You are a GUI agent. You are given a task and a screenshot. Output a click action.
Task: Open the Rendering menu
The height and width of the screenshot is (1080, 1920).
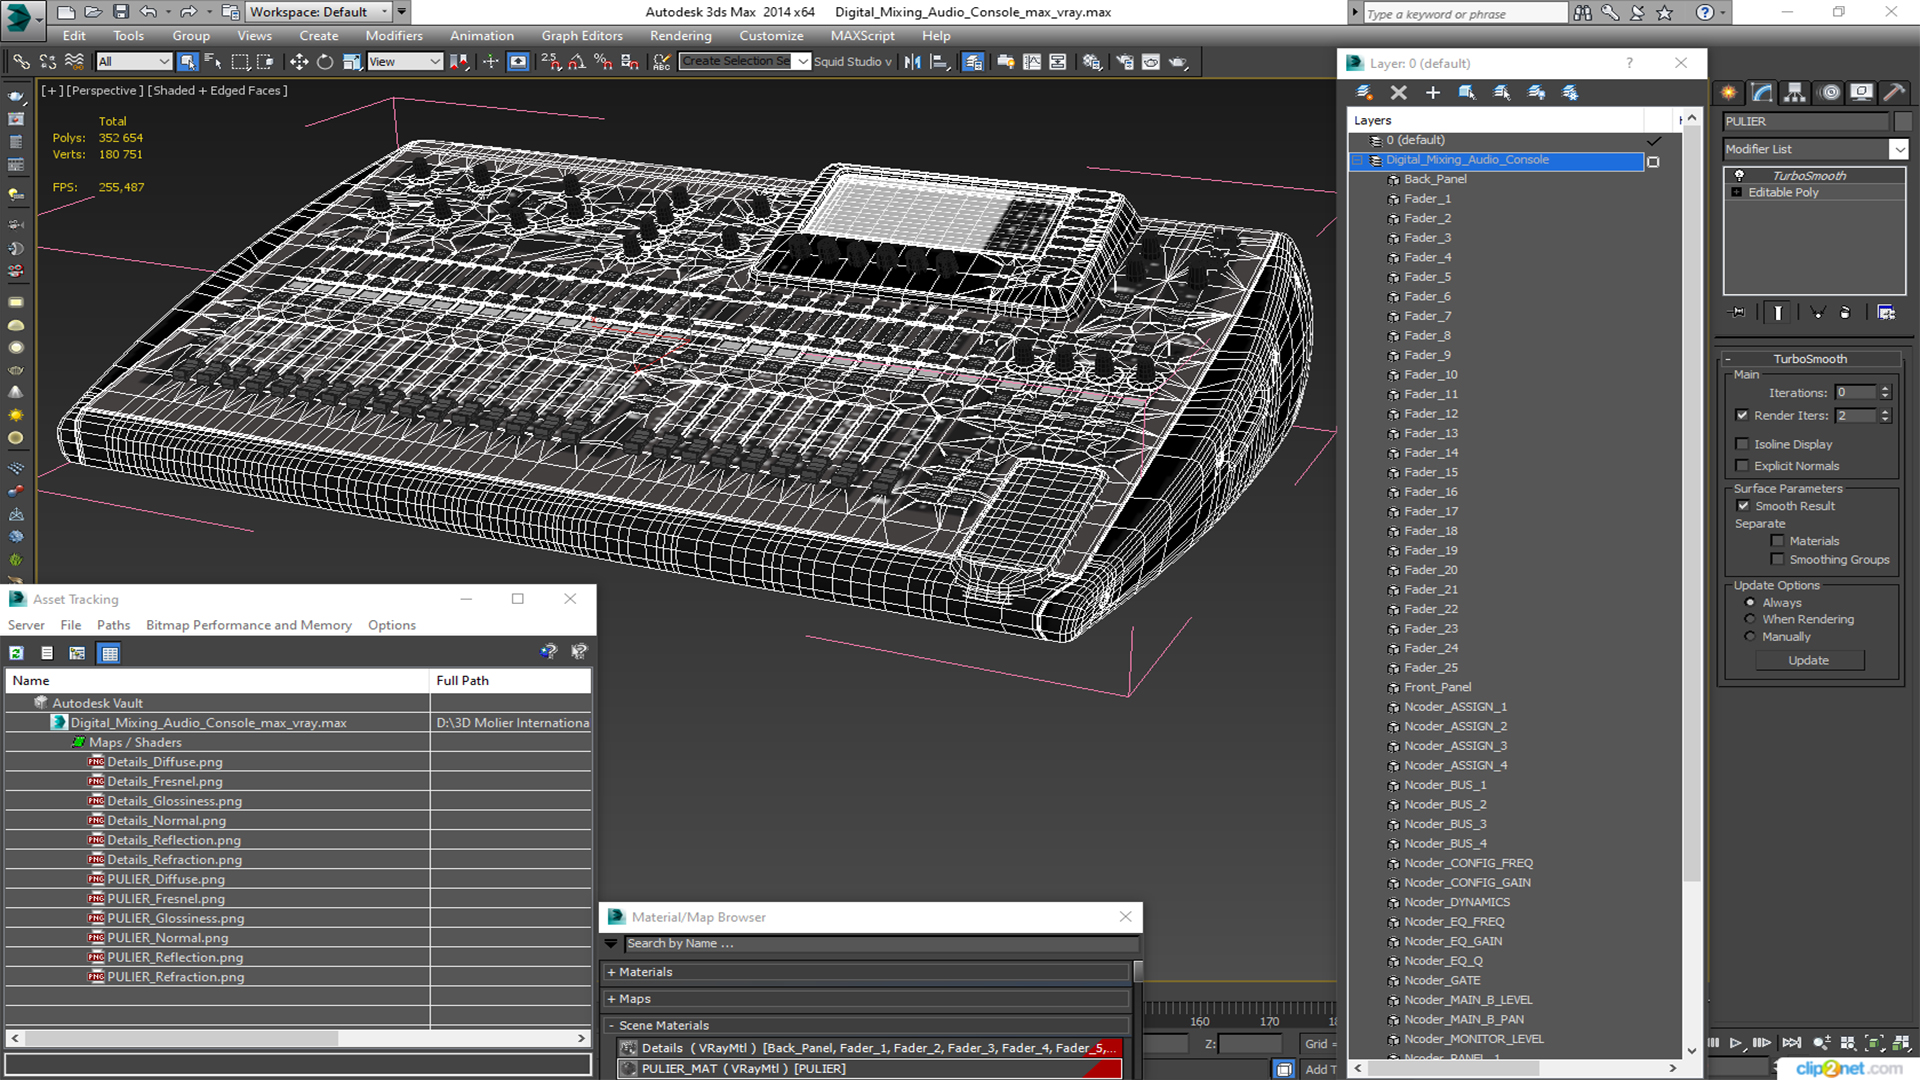680,36
